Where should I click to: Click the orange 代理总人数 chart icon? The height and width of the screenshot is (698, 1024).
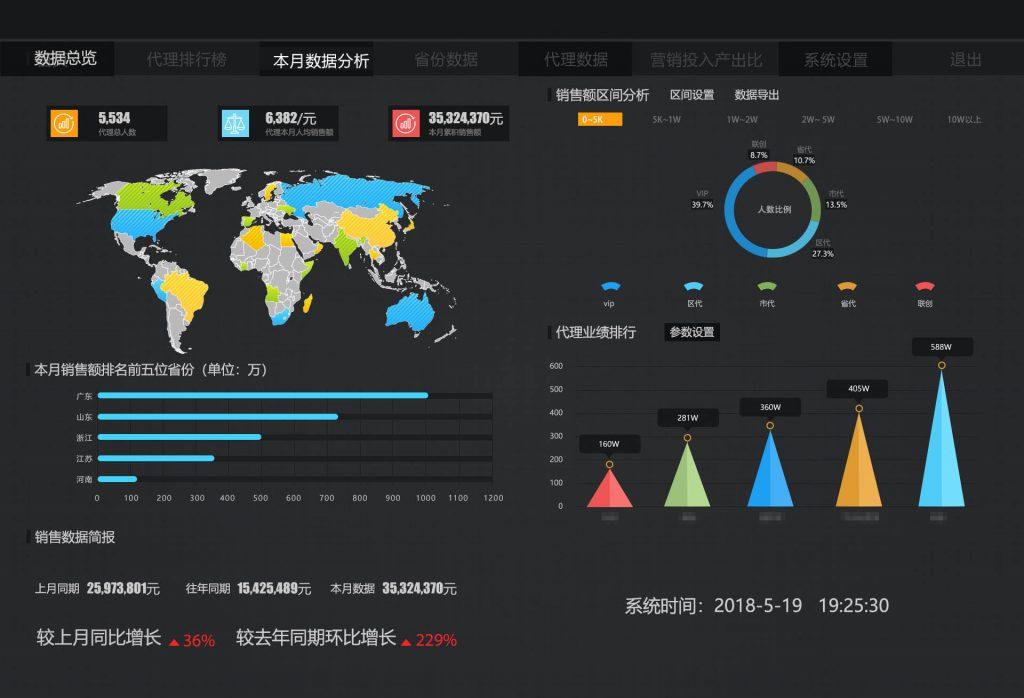64,123
